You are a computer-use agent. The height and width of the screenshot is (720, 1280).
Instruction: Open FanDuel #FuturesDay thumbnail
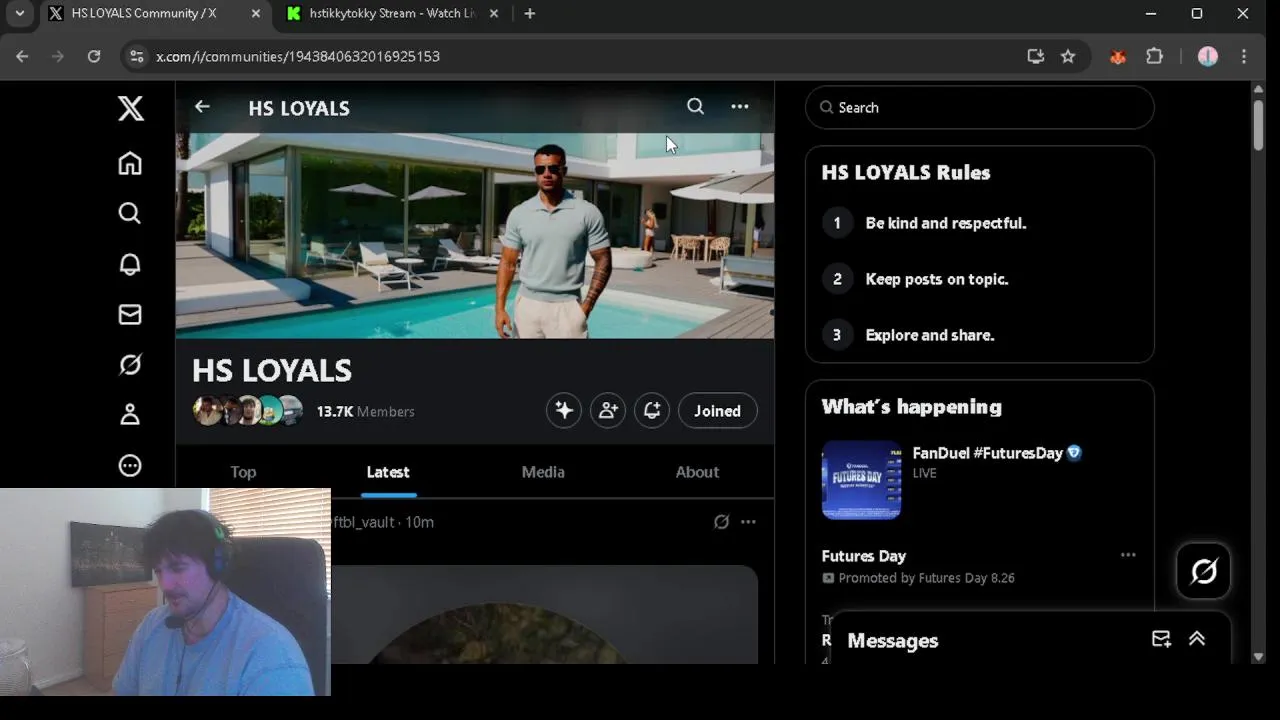pyautogui.click(x=861, y=480)
